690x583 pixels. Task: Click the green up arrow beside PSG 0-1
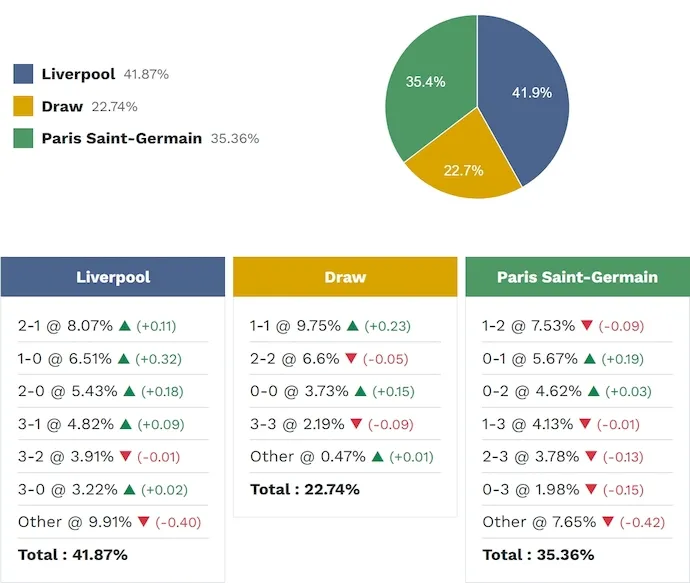[590, 359]
